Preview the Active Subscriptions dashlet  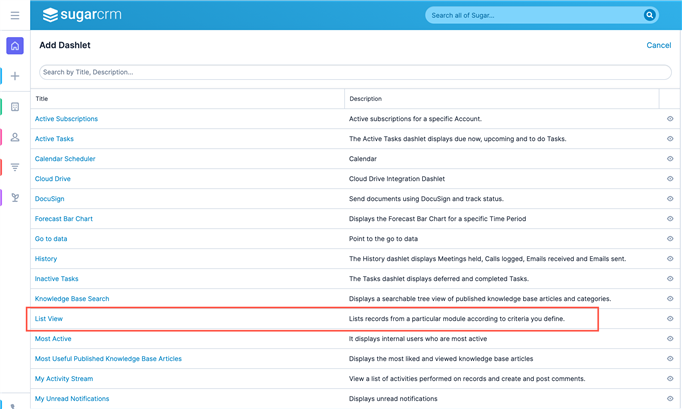670,119
